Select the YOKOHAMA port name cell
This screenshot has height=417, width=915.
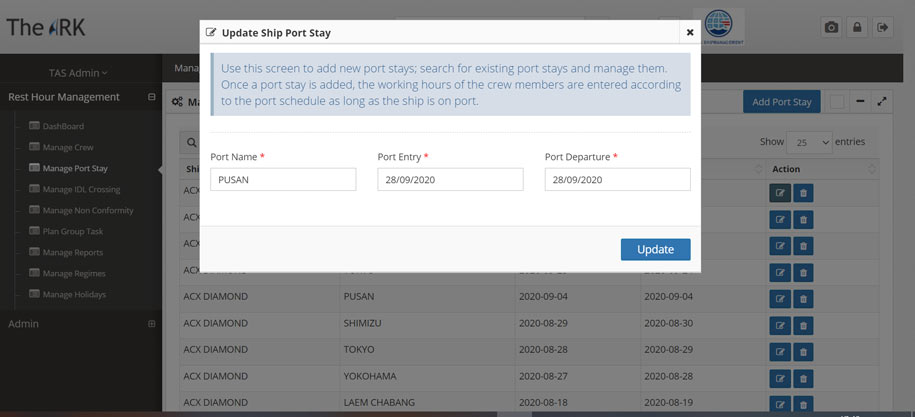[370, 376]
